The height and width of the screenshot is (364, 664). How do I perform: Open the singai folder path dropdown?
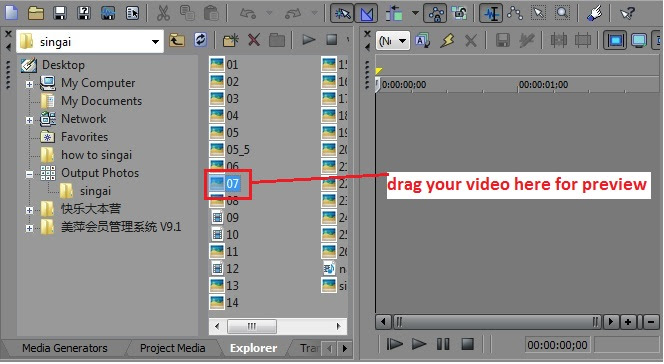(x=155, y=41)
